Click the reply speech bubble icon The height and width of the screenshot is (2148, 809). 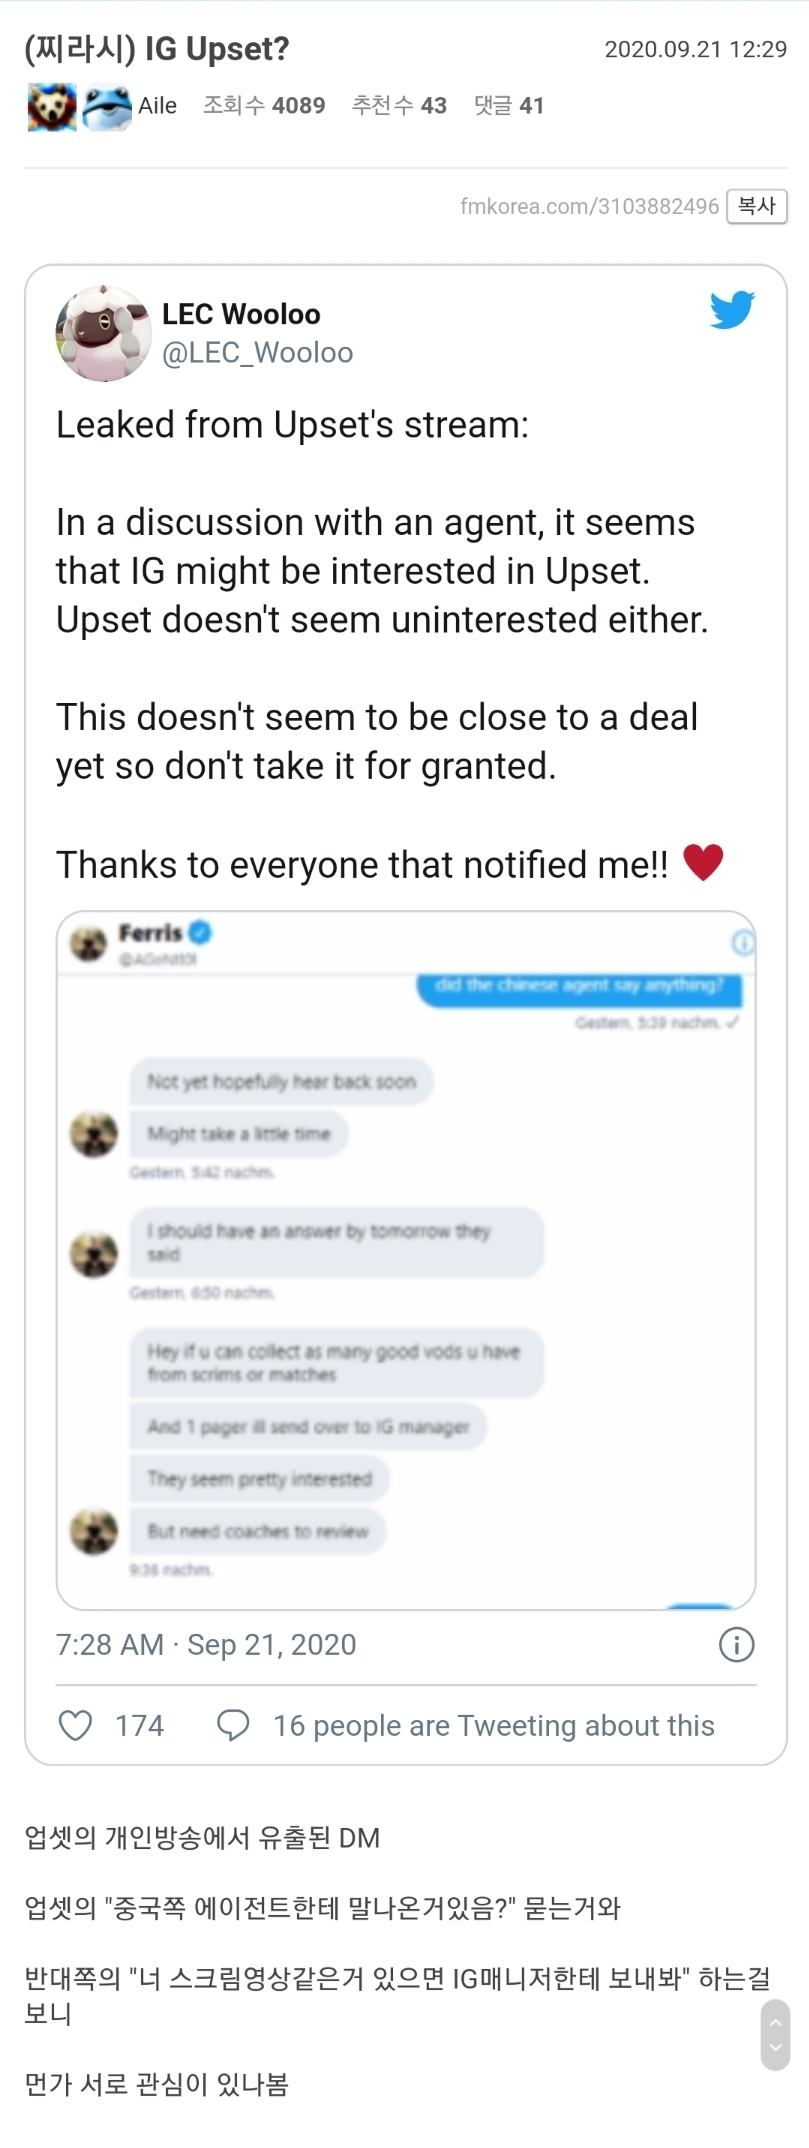click(233, 1725)
